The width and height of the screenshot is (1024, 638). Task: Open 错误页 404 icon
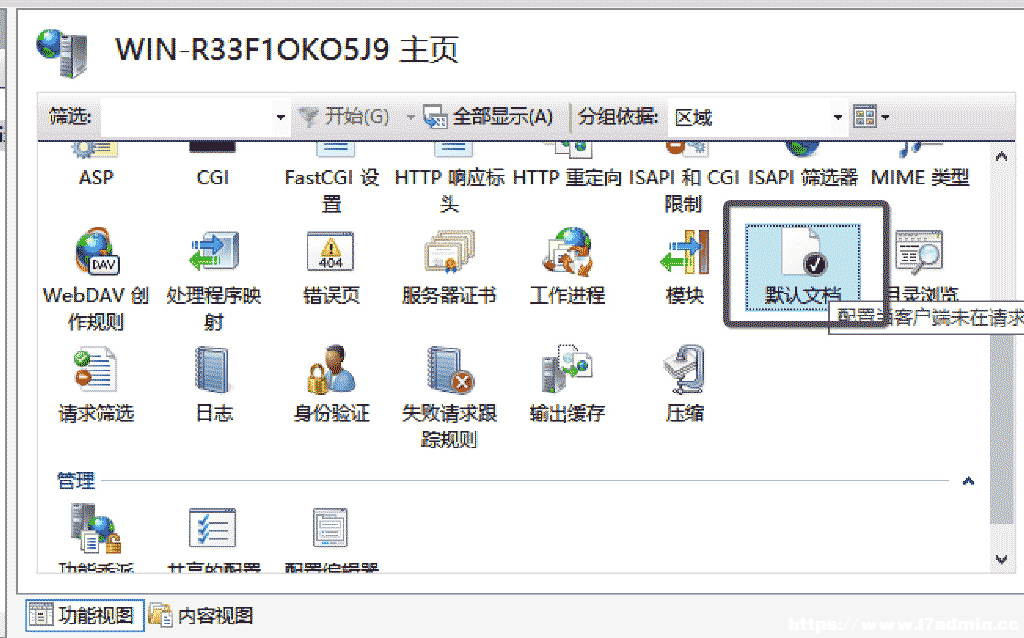click(331, 251)
